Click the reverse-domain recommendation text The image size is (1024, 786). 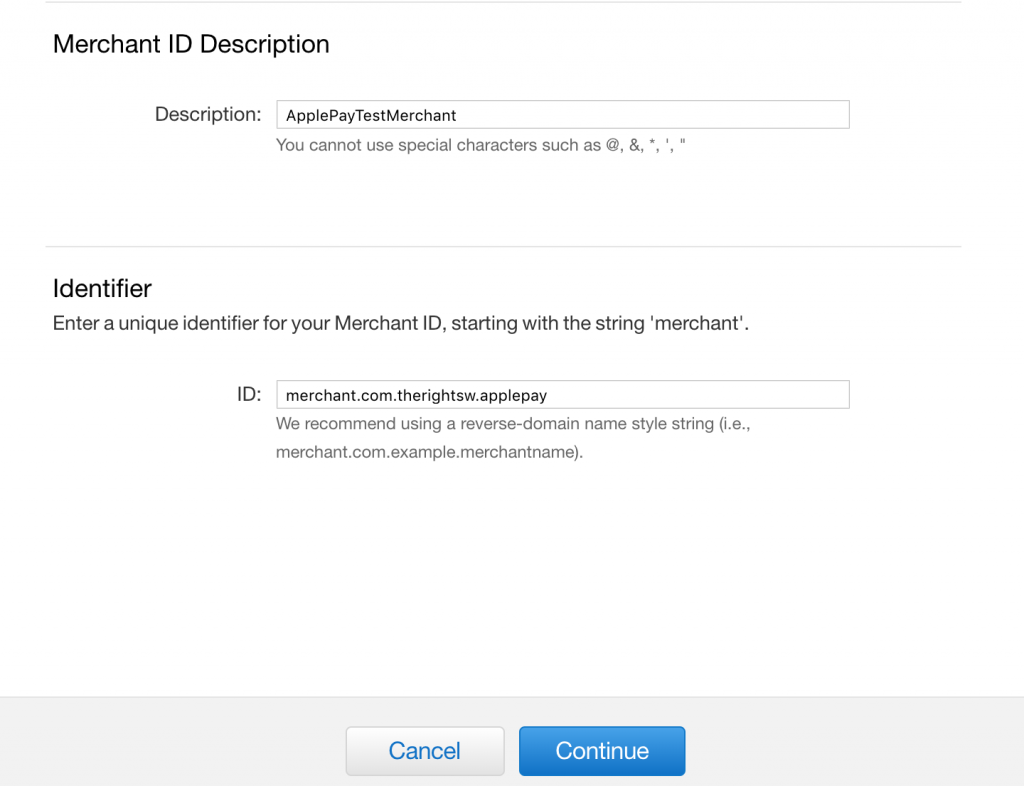(513, 437)
